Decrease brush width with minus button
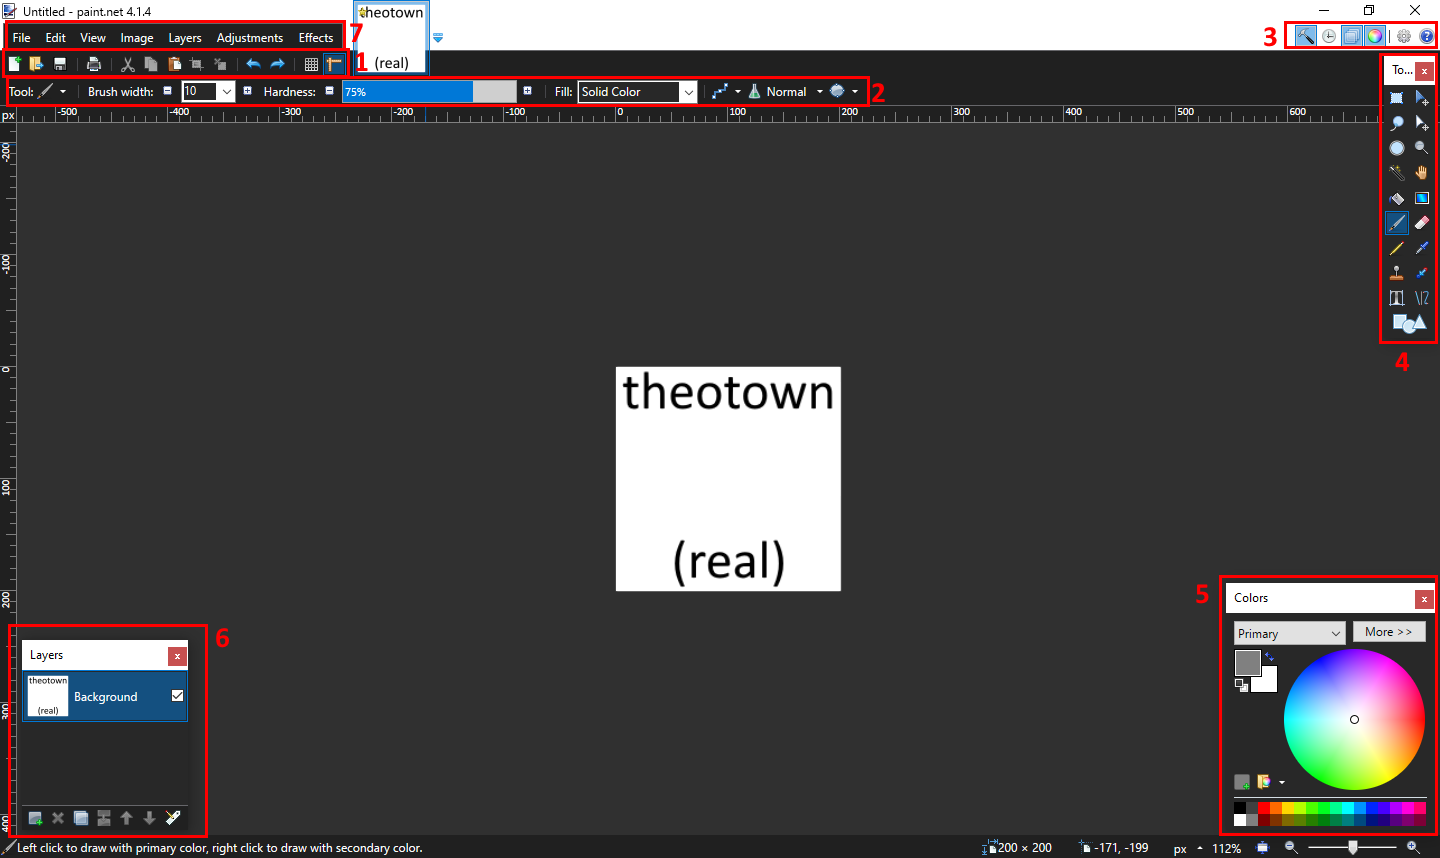1440x858 pixels. 167,91
